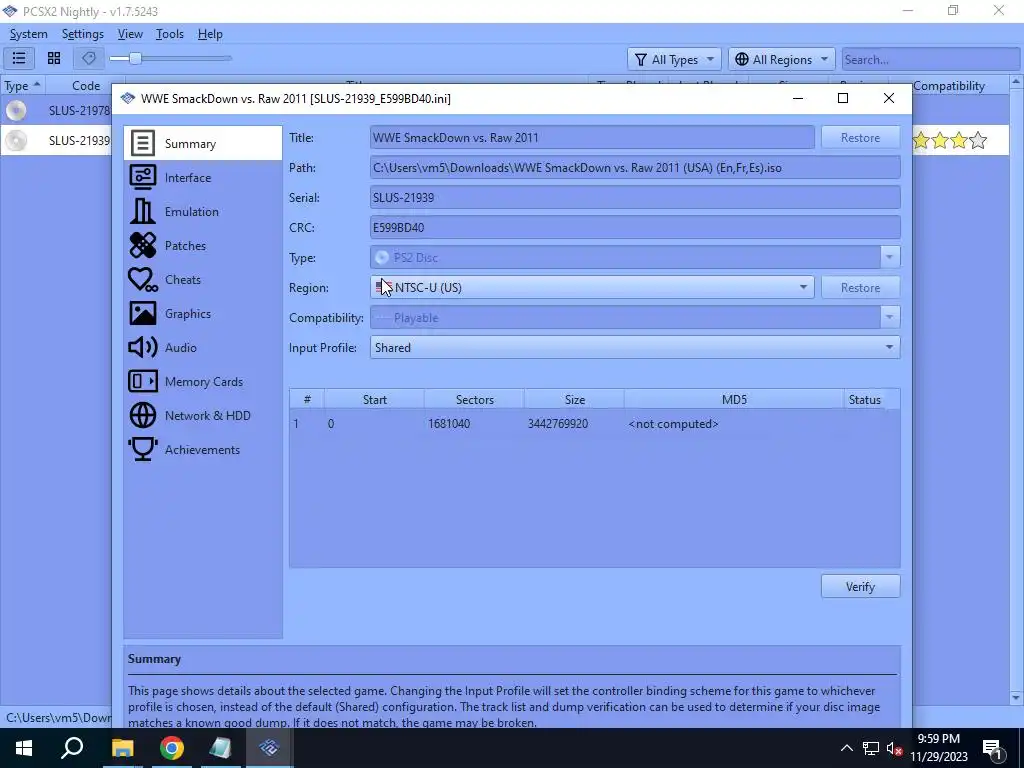Expand the All Types filter dropdown

pyautogui.click(x=675, y=59)
